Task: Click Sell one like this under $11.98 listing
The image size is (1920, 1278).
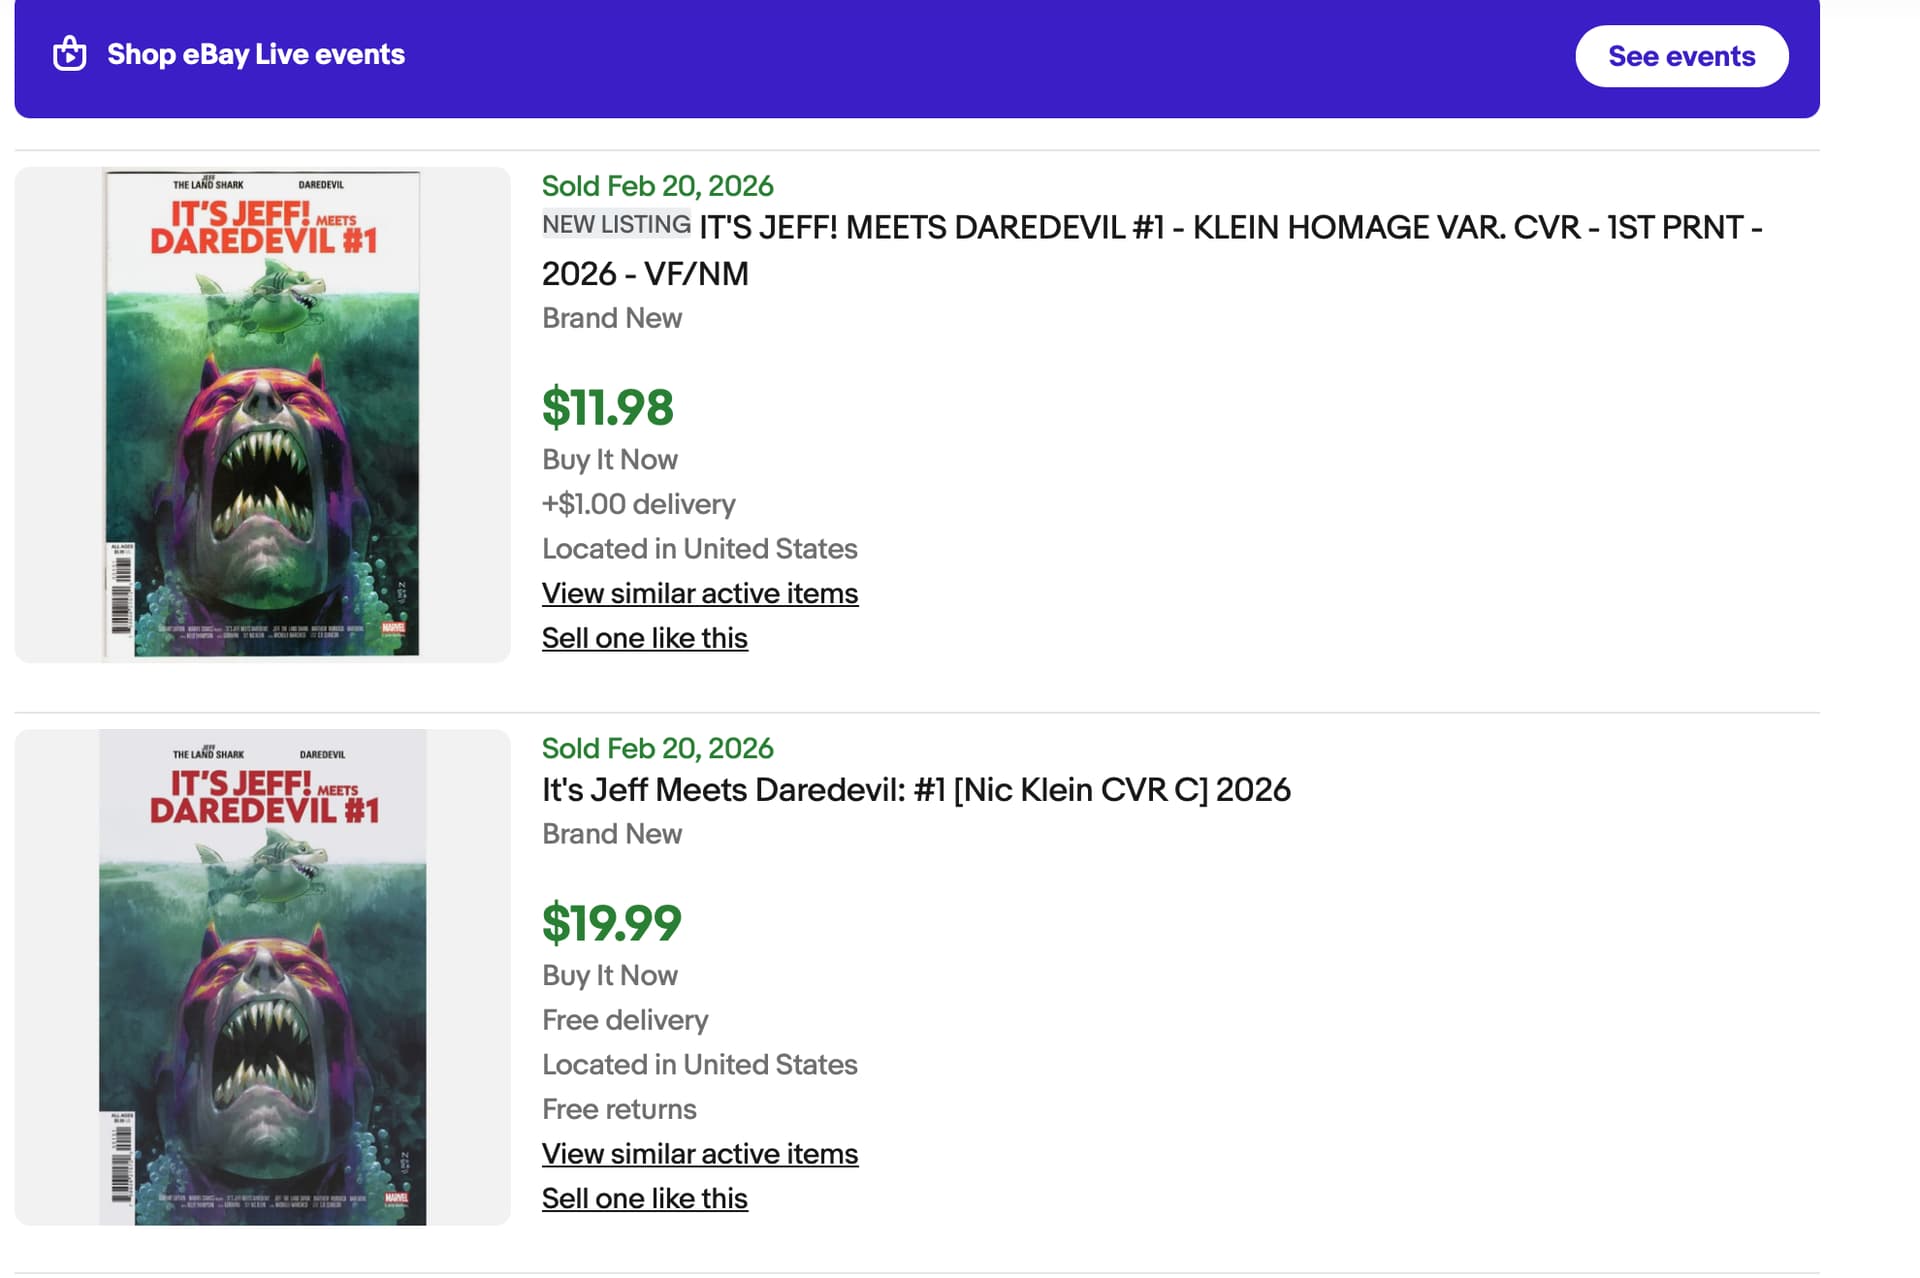Action: tap(644, 638)
